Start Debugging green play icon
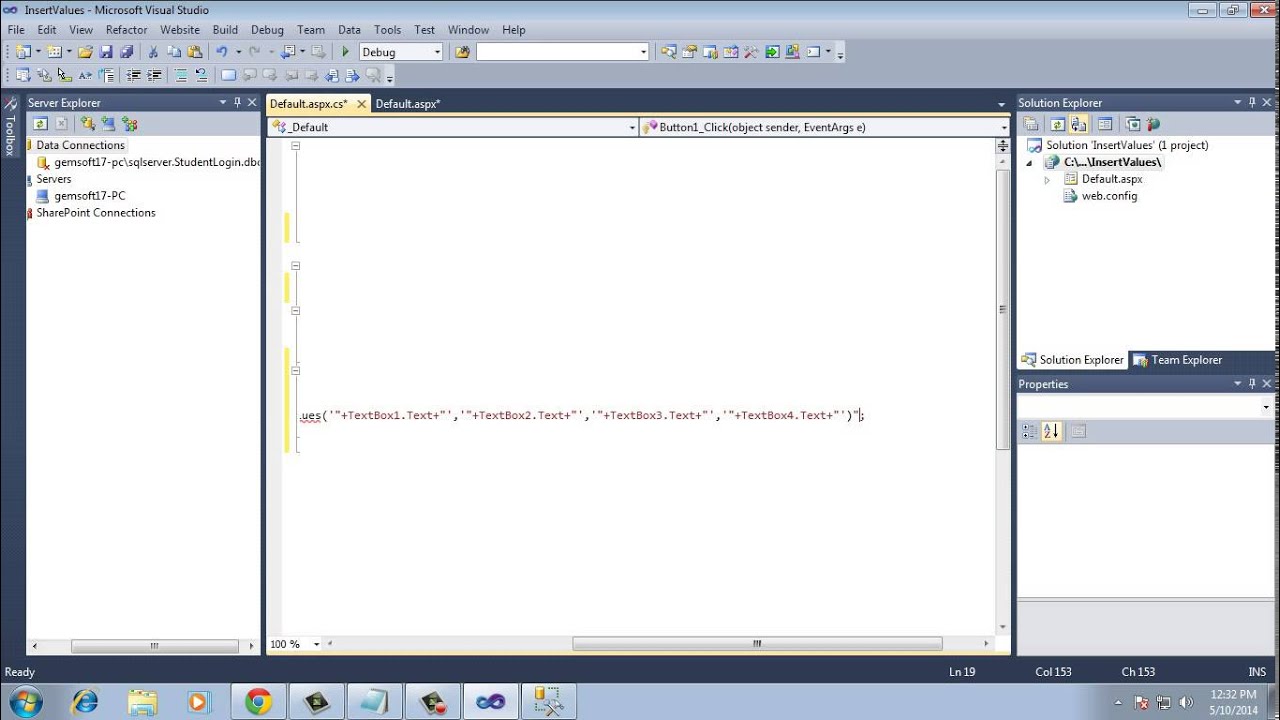The height and width of the screenshot is (720, 1280). pyautogui.click(x=345, y=52)
